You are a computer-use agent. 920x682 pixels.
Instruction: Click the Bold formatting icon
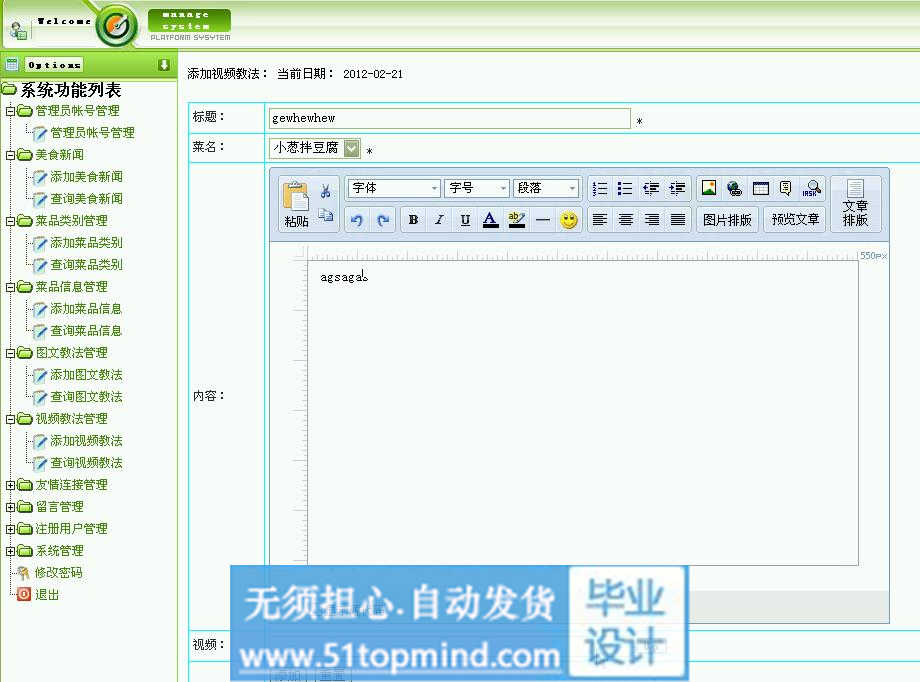pyautogui.click(x=413, y=220)
